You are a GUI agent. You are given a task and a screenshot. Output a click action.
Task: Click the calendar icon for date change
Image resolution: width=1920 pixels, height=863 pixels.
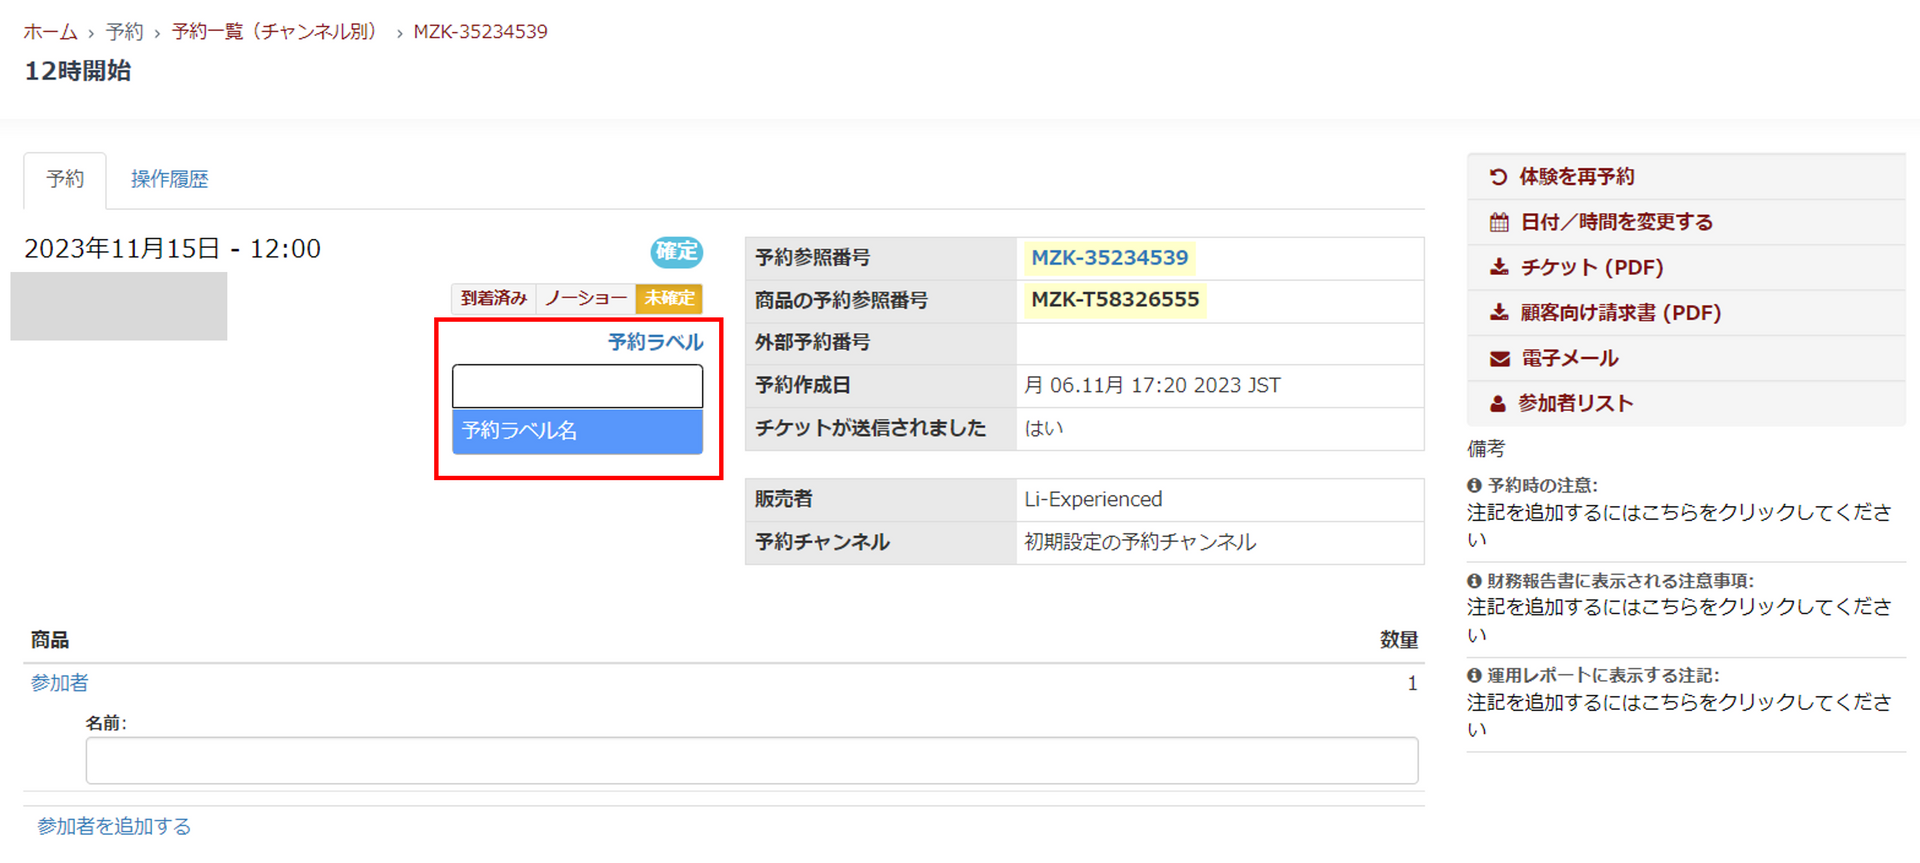[1498, 222]
